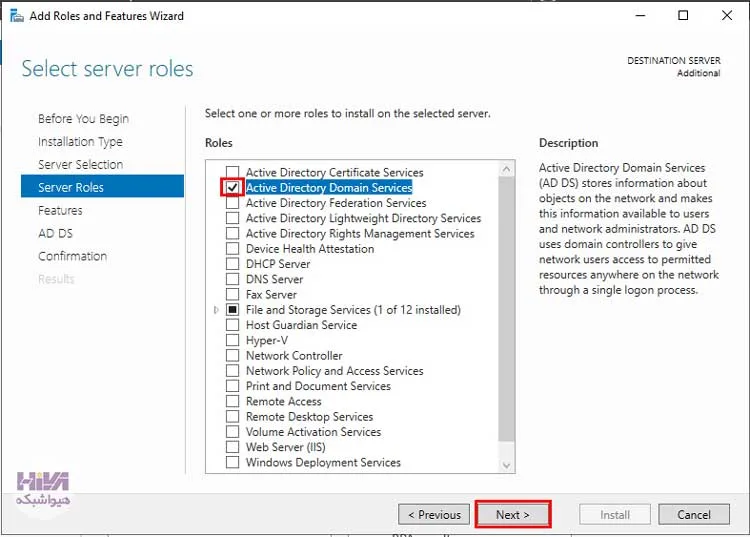Check Active Directory Certificate Services role
The width and height of the screenshot is (750, 537).
point(232,172)
